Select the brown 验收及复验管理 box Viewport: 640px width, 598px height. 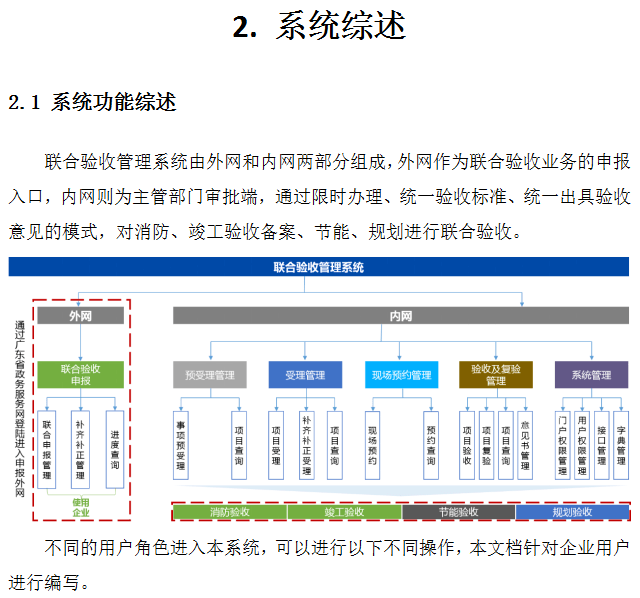click(496, 374)
